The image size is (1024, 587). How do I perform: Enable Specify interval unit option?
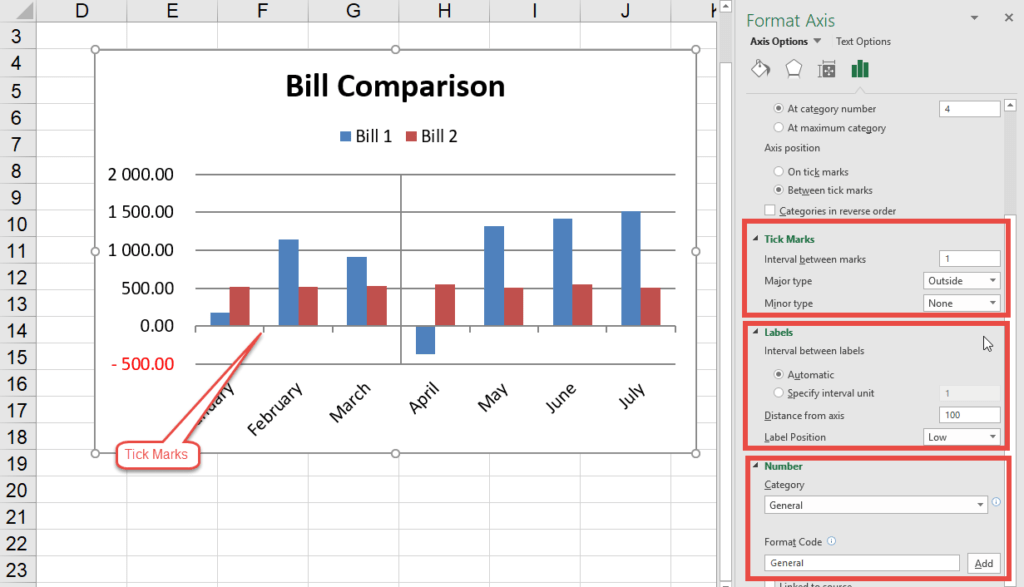[x=779, y=393]
